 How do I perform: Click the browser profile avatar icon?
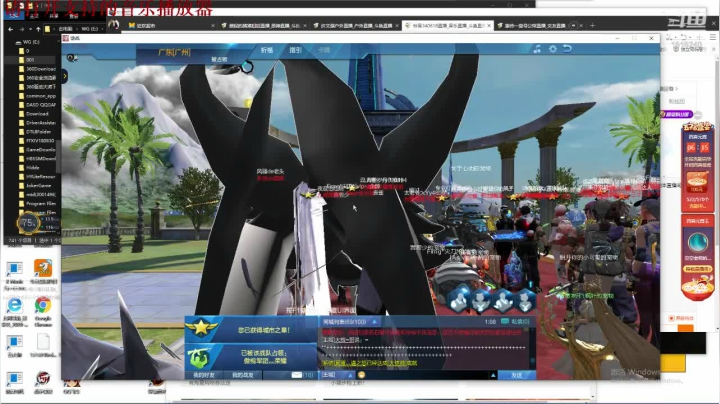pyautogui.click(x=114, y=25)
